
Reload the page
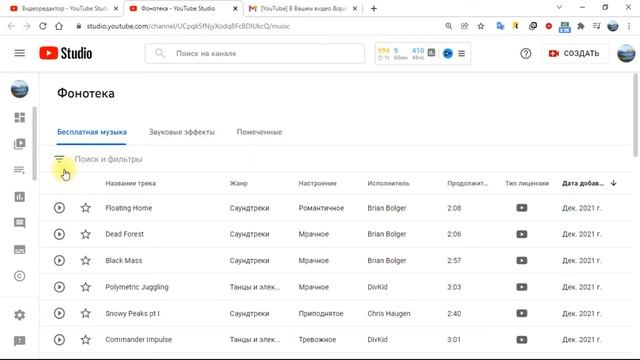pyautogui.click(x=42, y=26)
